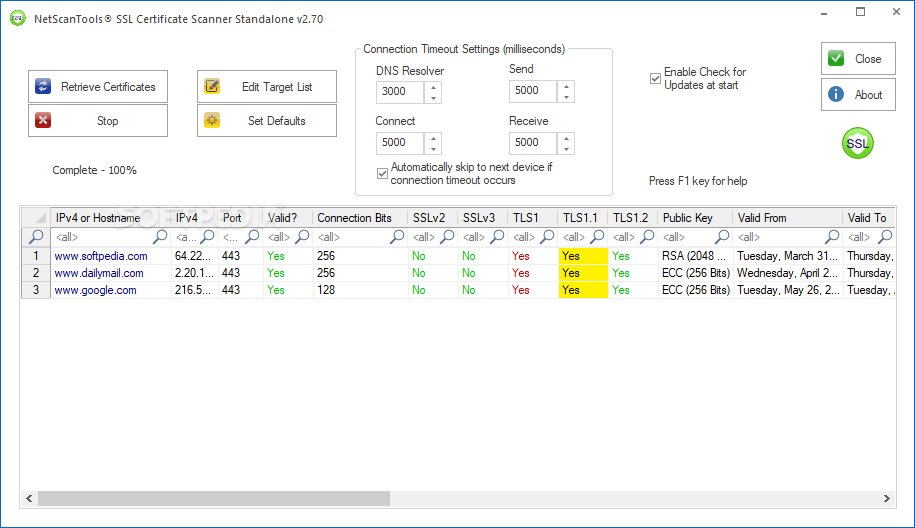This screenshot has width=915, height=528.
Task: Open the IPv4 column filter search icon
Action: pos(208,237)
